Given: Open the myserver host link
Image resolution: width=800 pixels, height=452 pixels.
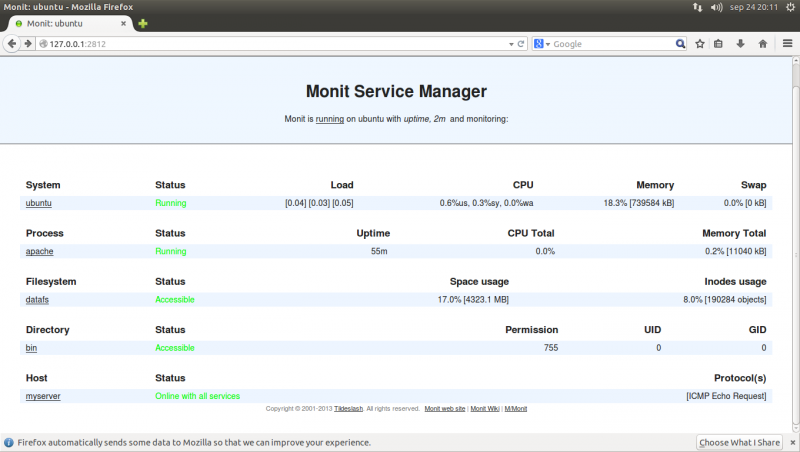Looking at the screenshot, I should tap(43, 396).
